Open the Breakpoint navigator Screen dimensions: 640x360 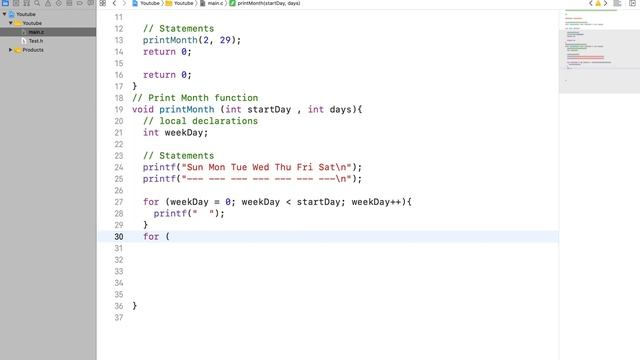pyautogui.click(x=80, y=3)
